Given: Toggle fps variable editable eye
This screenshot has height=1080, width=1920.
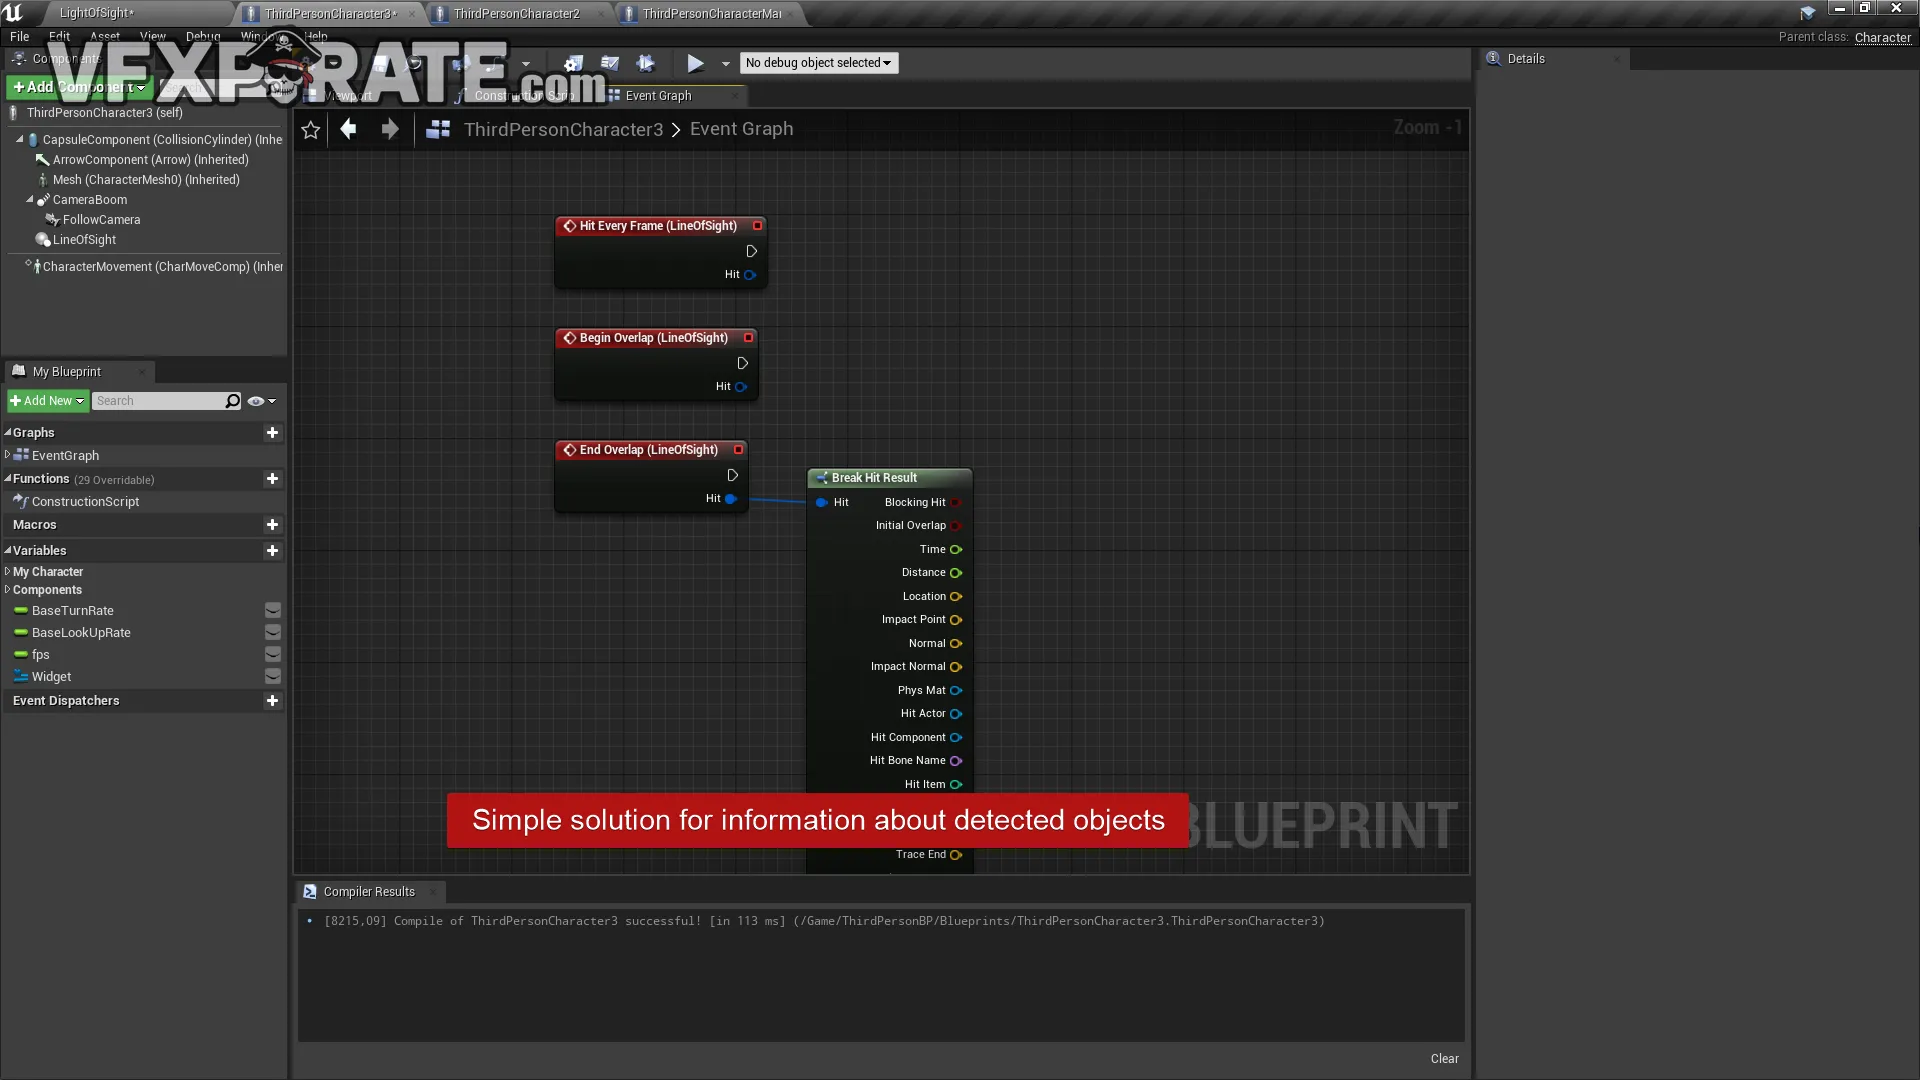Looking at the screenshot, I should [x=272, y=655].
